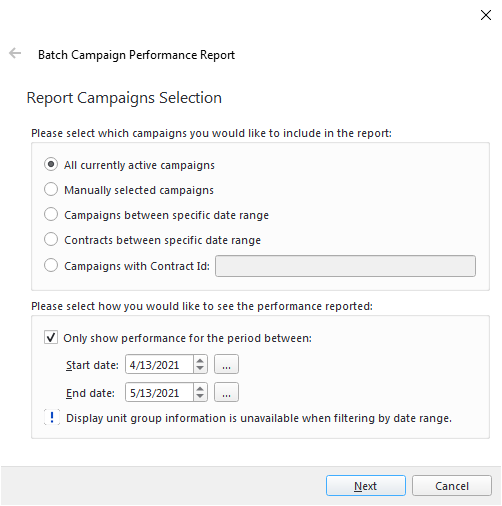Increase End date with up spinner arrow

pyautogui.click(x=200, y=389)
